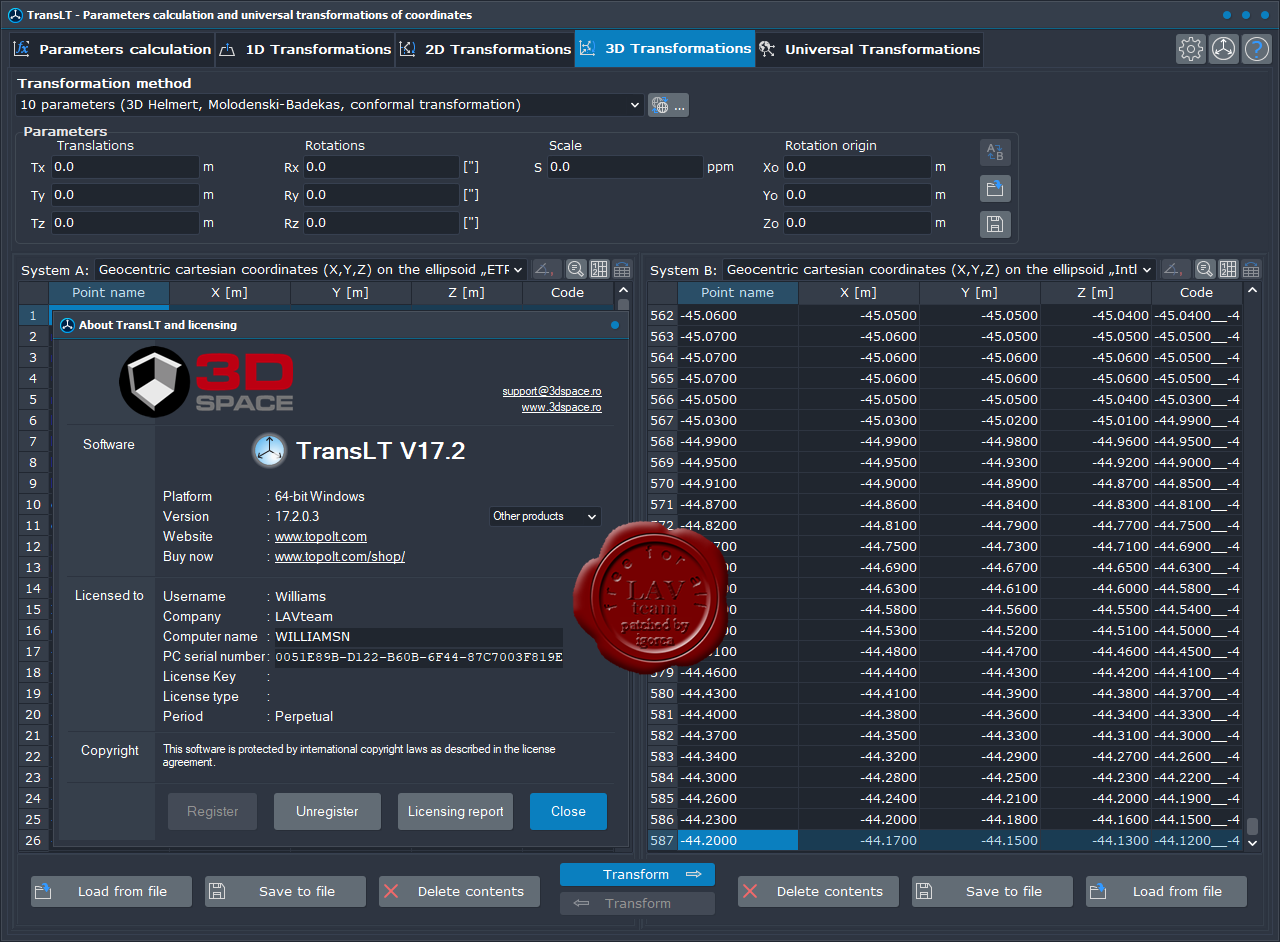Screen dimensions: 1280x942
Task: Load parameters from file via folder icon
Action: click(x=995, y=188)
